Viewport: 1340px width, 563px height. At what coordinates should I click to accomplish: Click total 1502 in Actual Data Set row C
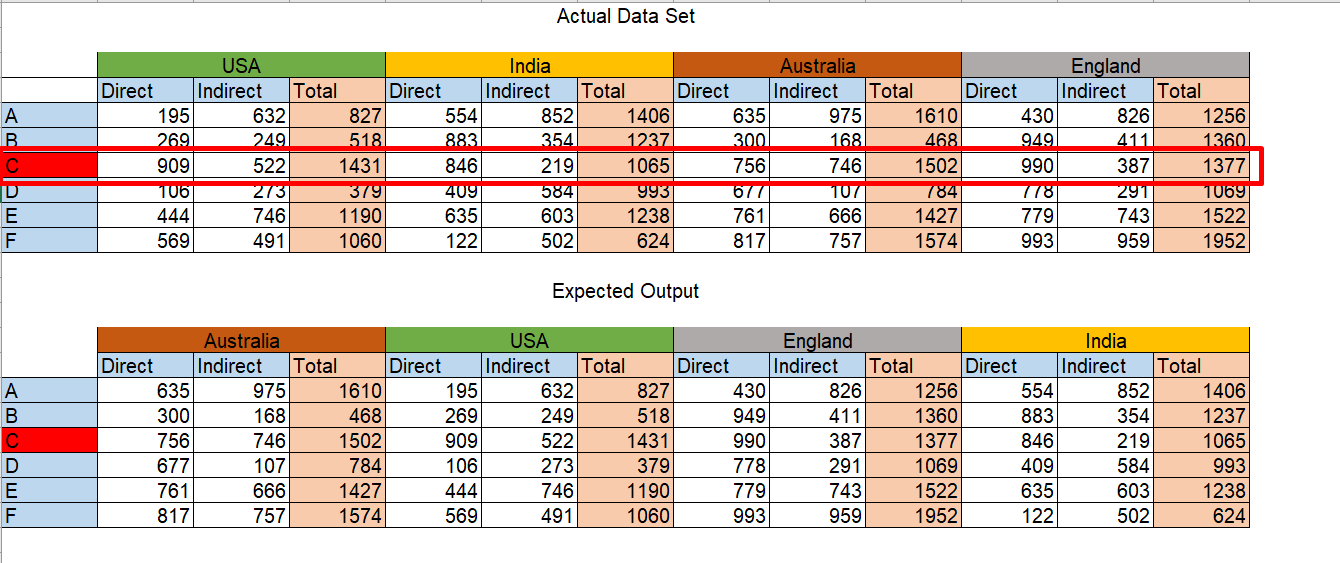pos(913,165)
